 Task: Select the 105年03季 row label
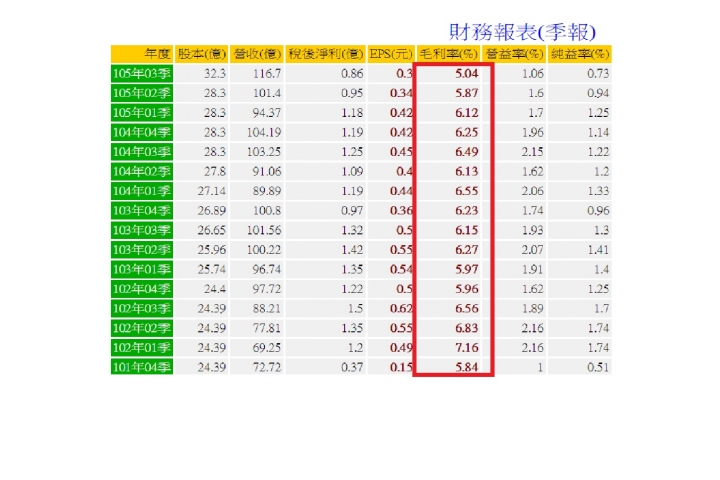click(142, 73)
